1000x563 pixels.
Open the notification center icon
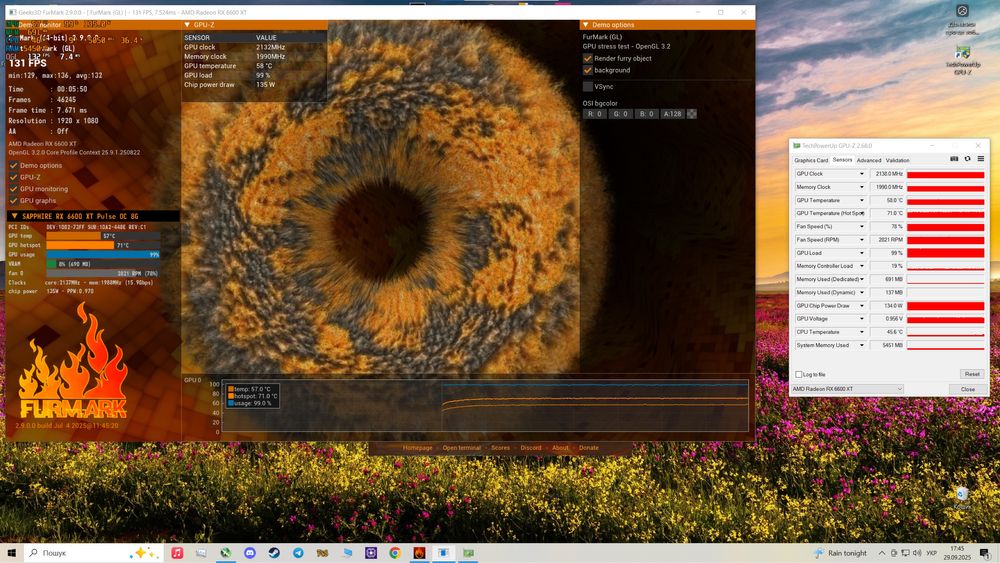pos(985,553)
